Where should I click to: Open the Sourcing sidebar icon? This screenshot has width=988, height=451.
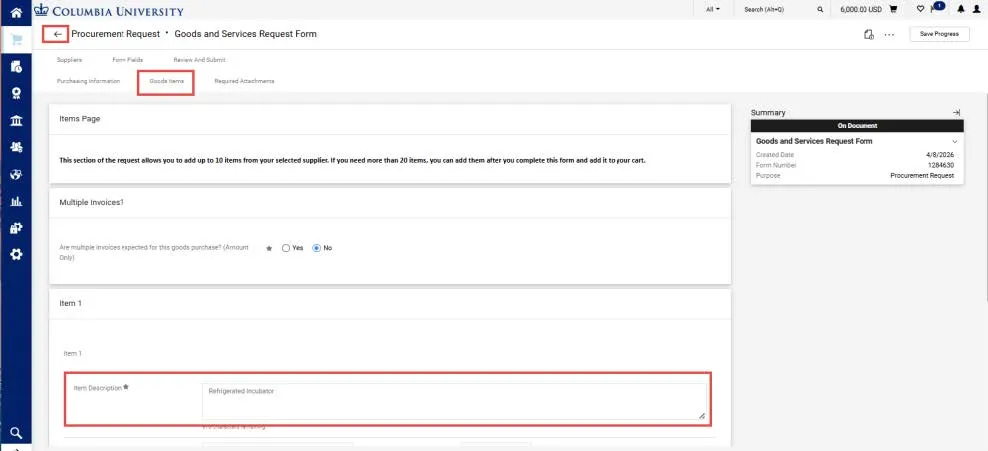[x=16, y=174]
